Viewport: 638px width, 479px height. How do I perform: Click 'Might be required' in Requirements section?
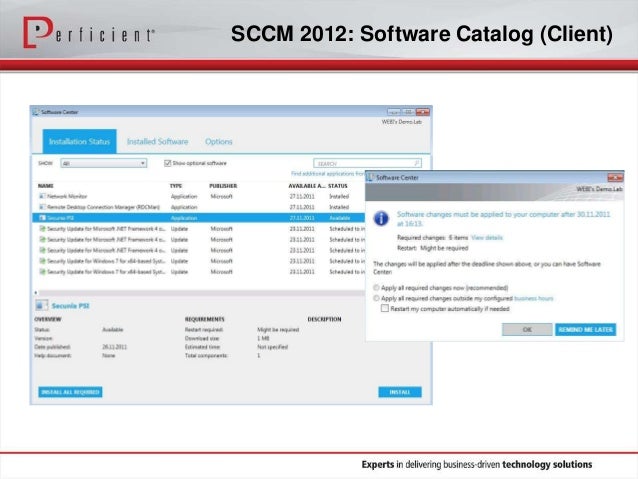(278, 329)
